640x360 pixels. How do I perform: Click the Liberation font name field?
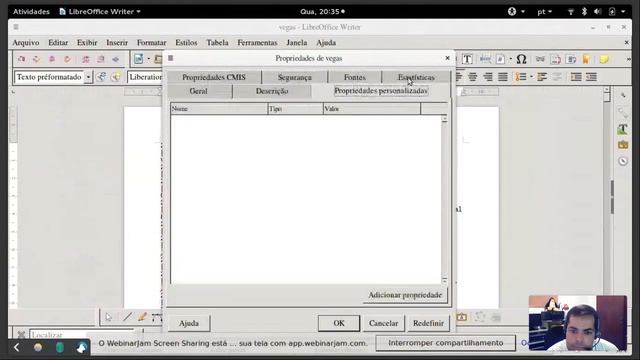145,77
